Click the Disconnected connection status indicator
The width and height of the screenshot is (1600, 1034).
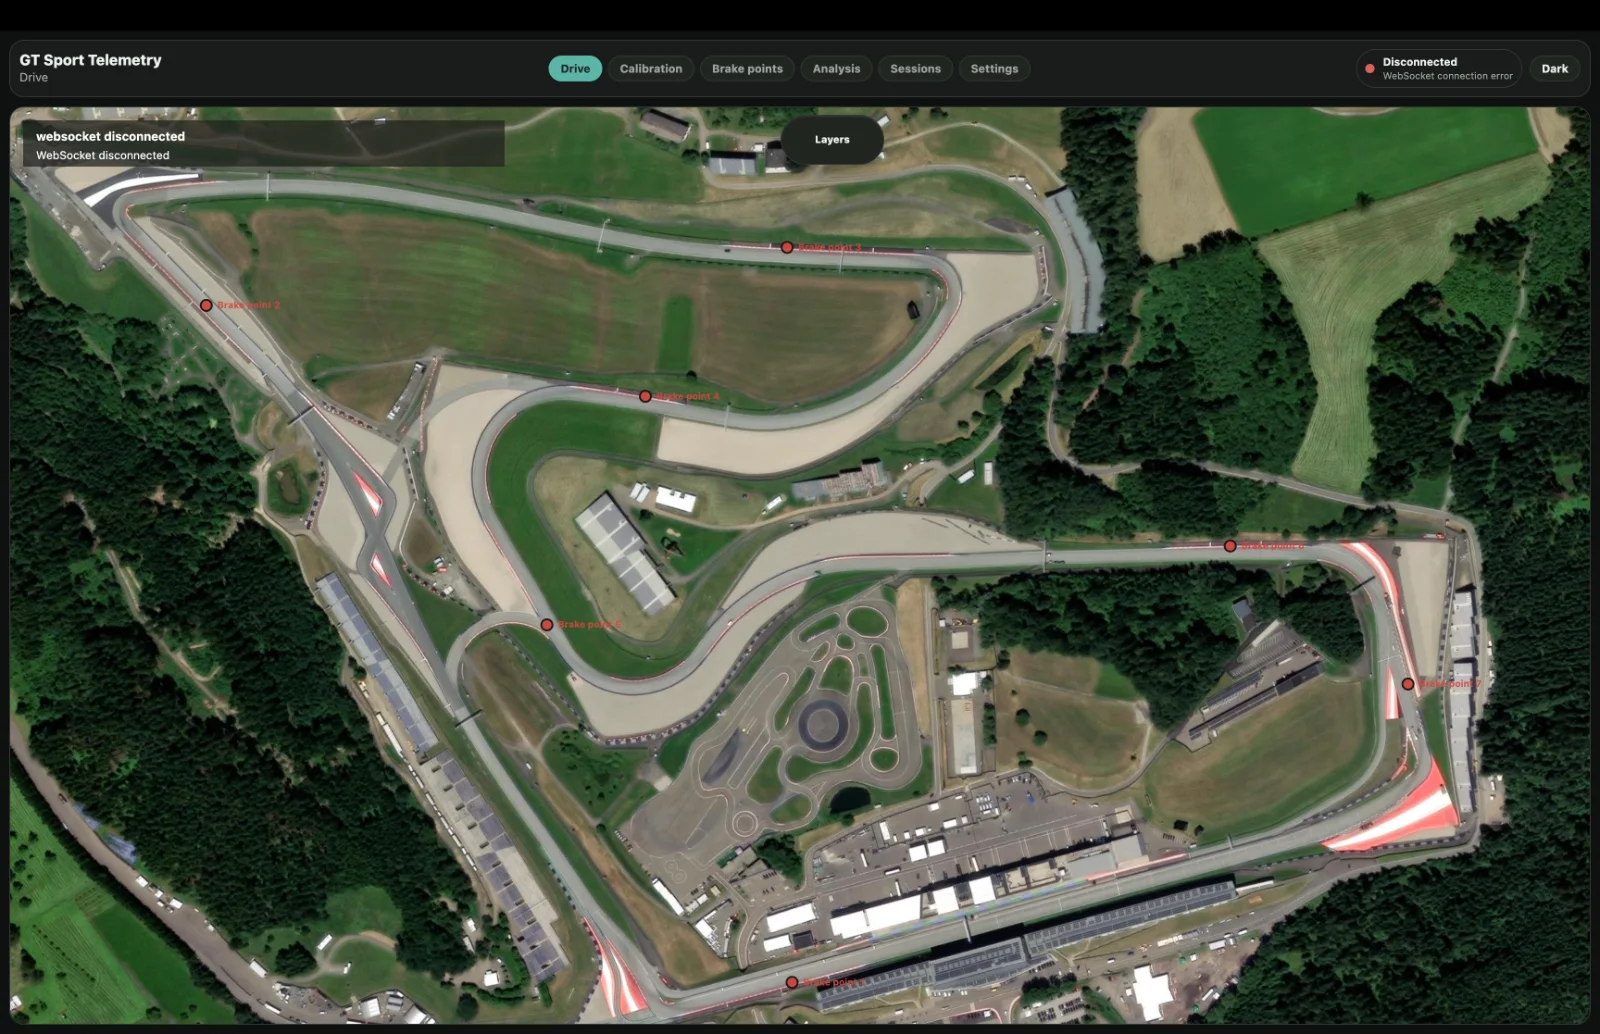[x=1439, y=69]
